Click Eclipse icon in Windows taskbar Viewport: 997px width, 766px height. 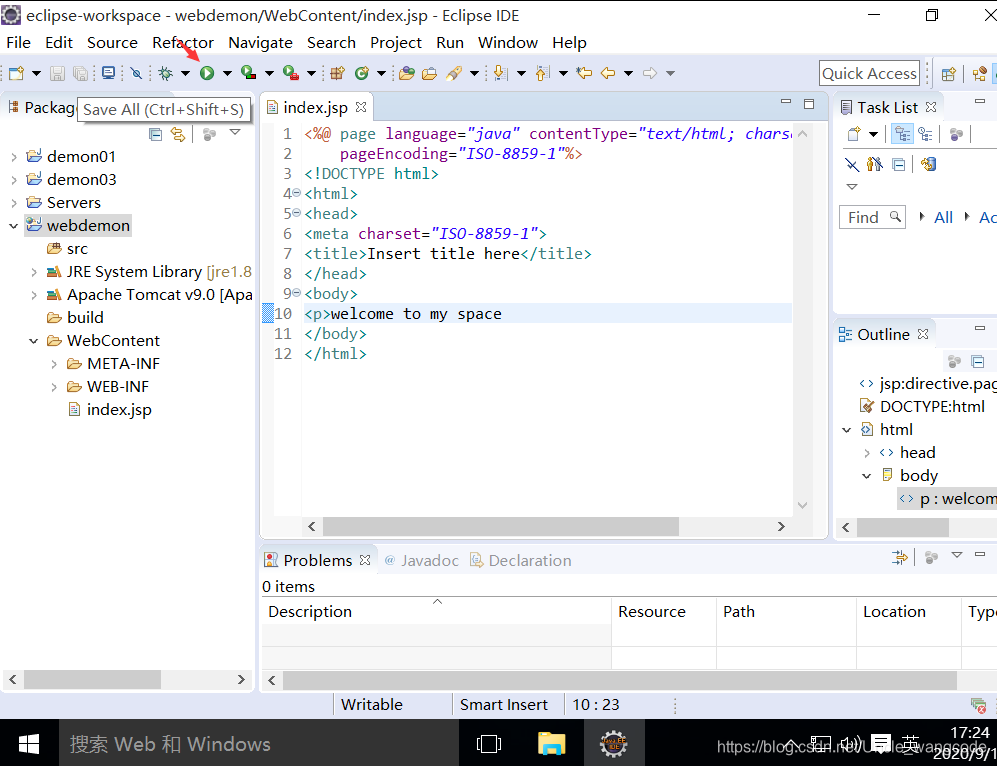(x=614, y=743)
